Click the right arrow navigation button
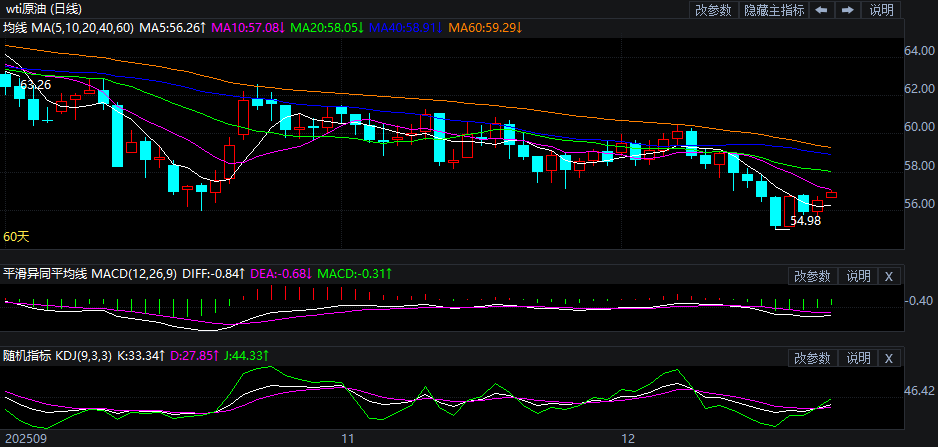The image size is (938, 447). tap(847, 10)
